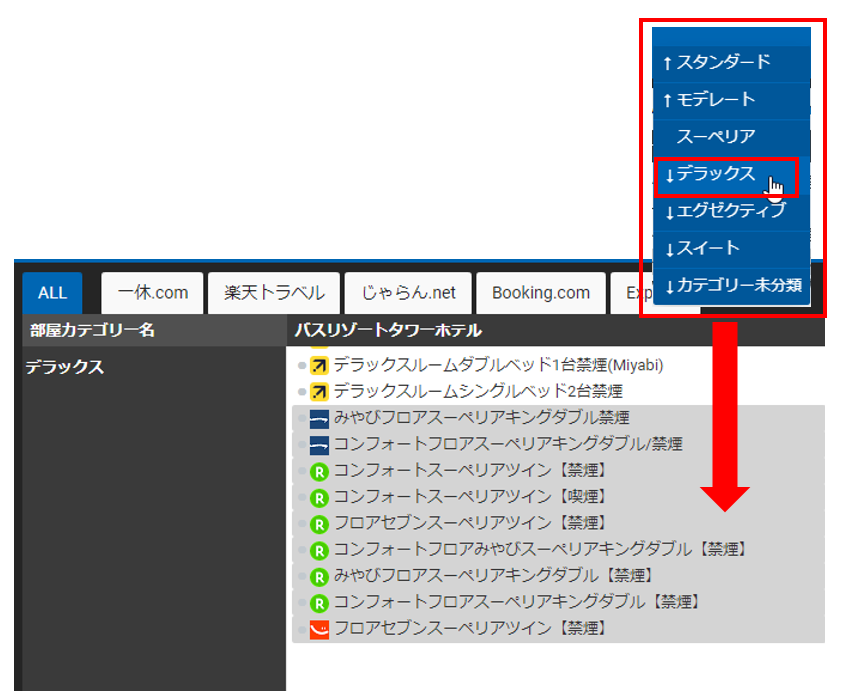Click yellow arrow icon beside デラックスルームシングルベッド2台禁煙
This screenshot has width=861, height=700.
(319, 391)
